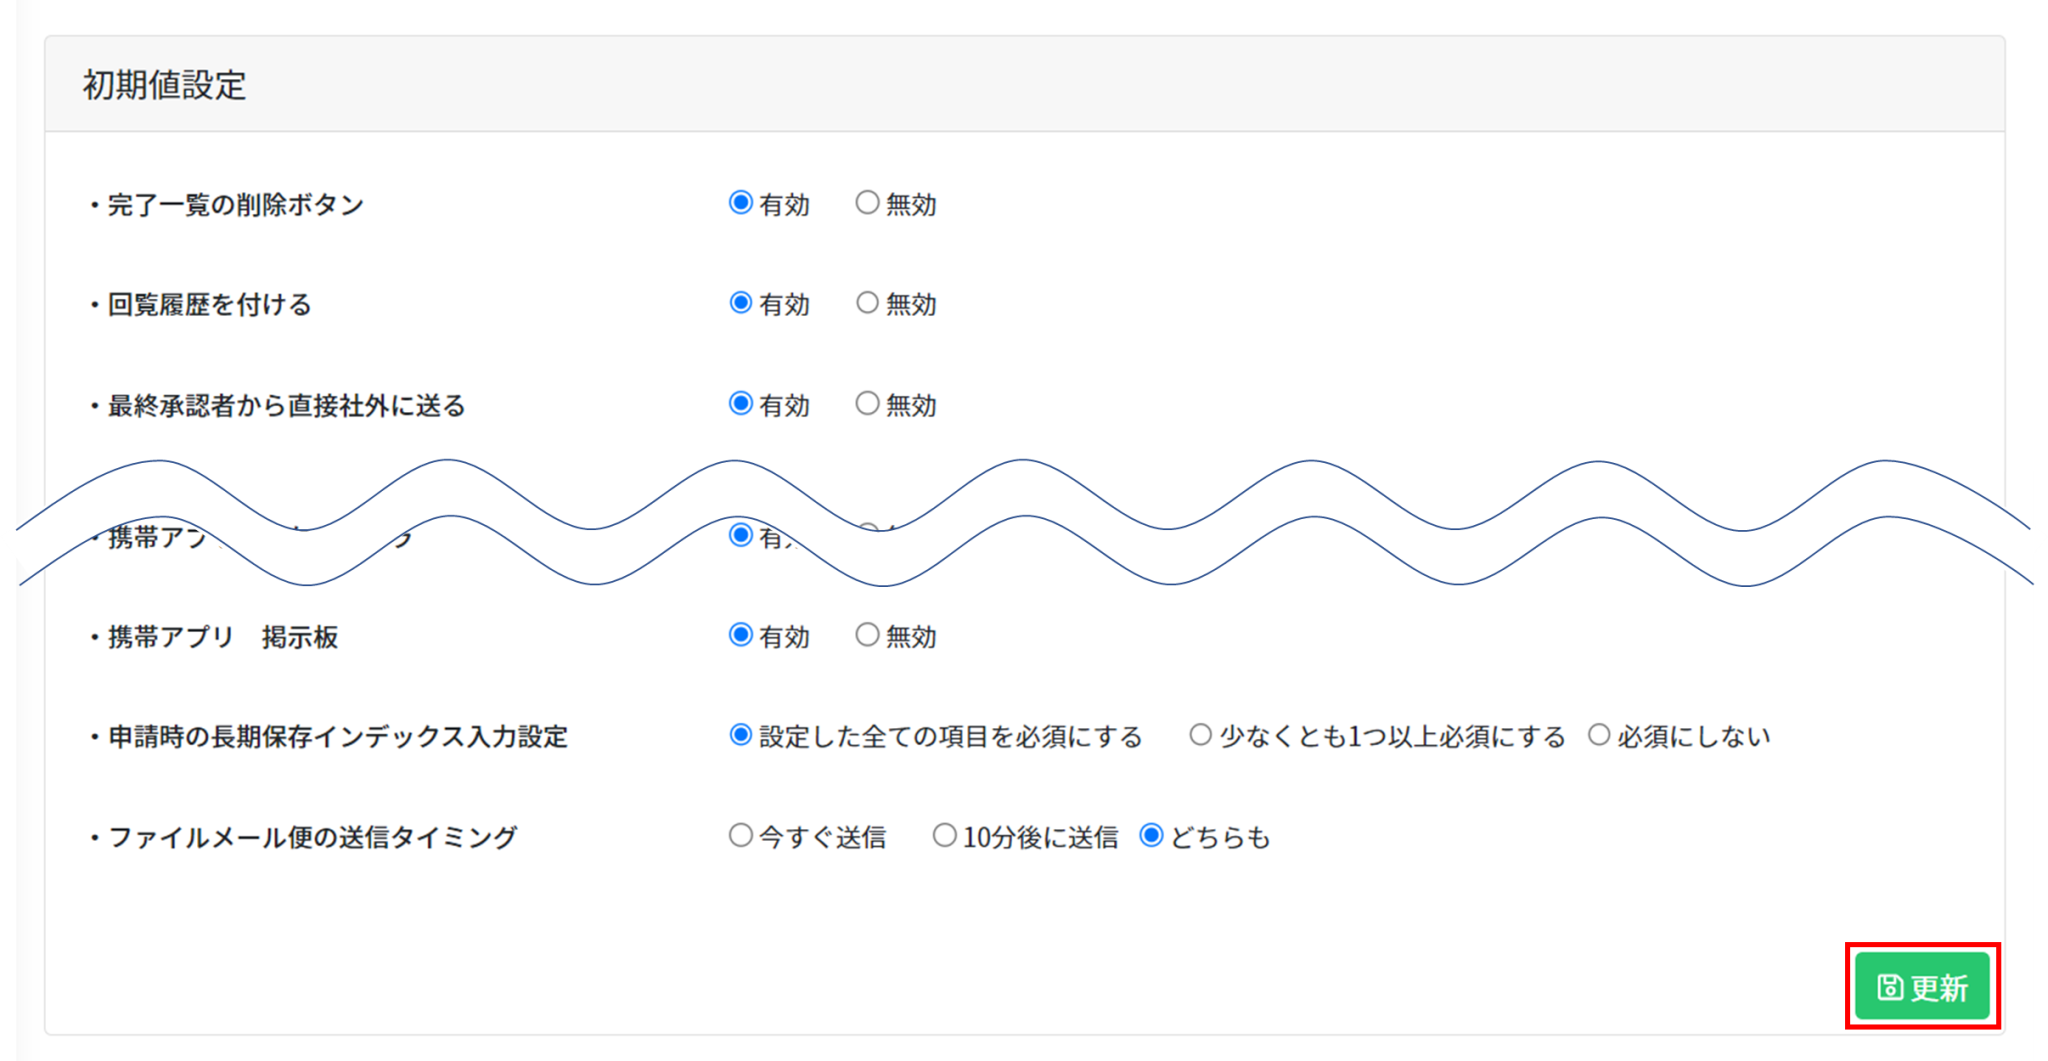Disable 回覧履歴を付ける with 無効 radio
This screenshot has height=1061, width=2048.
(x=867, y=303)
